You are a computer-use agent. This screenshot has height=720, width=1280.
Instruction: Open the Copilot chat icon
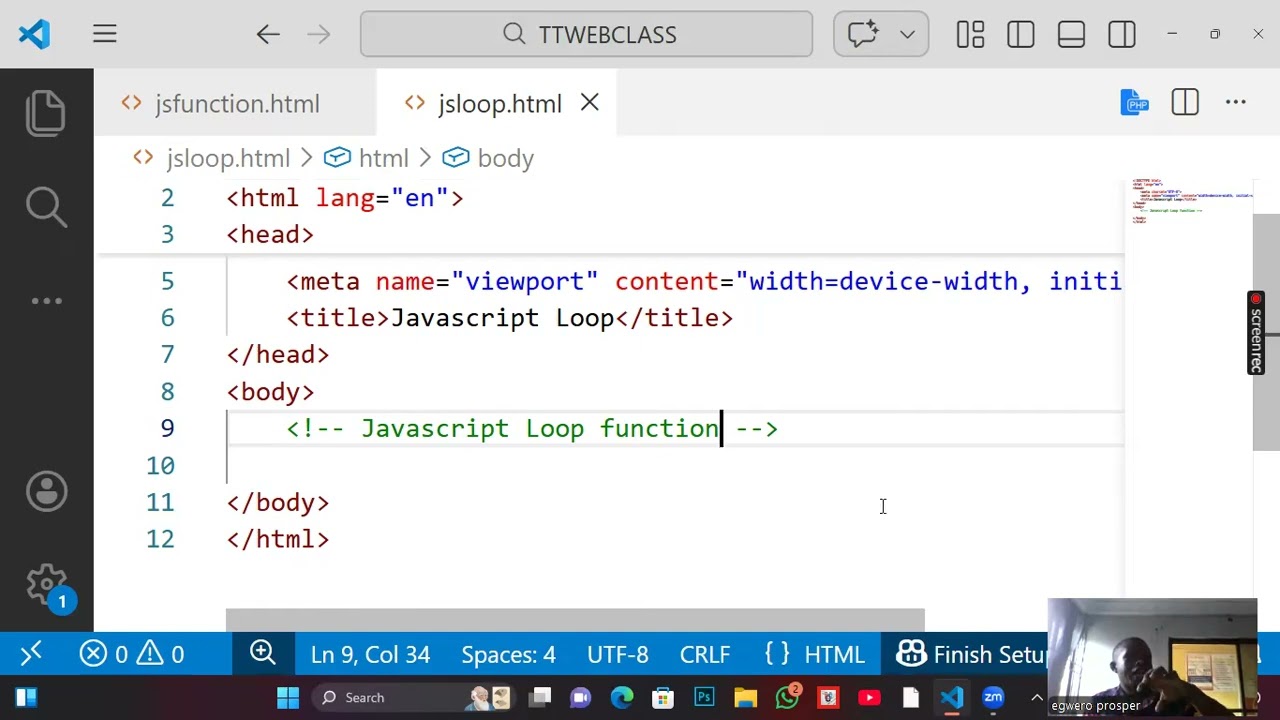click(862, 35)
